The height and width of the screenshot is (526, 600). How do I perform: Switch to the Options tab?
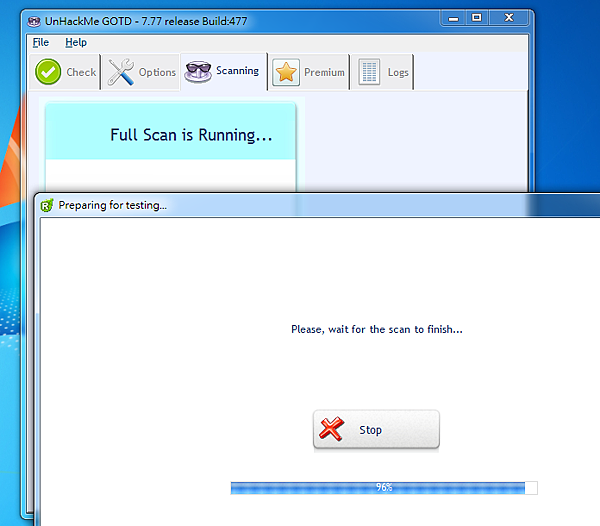click(x=140, y=72)
